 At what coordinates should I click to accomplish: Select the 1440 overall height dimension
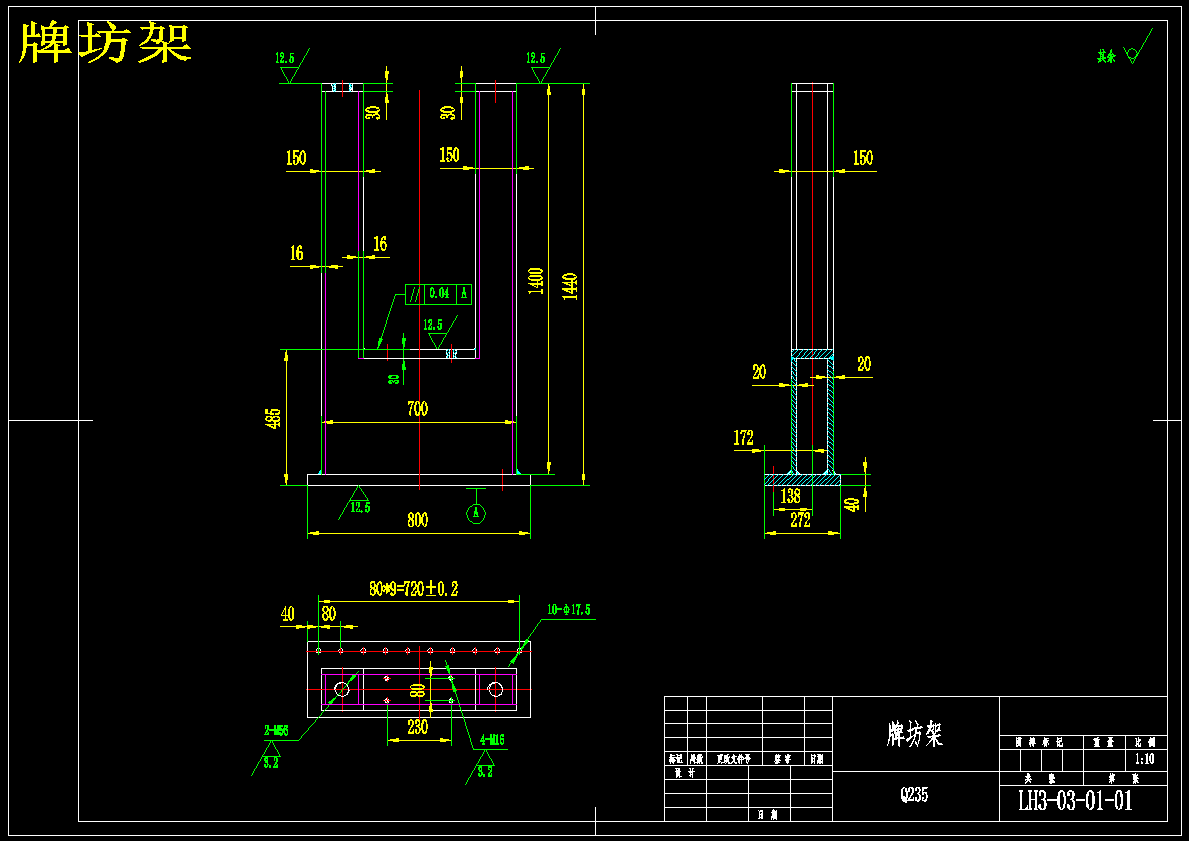point(571,287)
